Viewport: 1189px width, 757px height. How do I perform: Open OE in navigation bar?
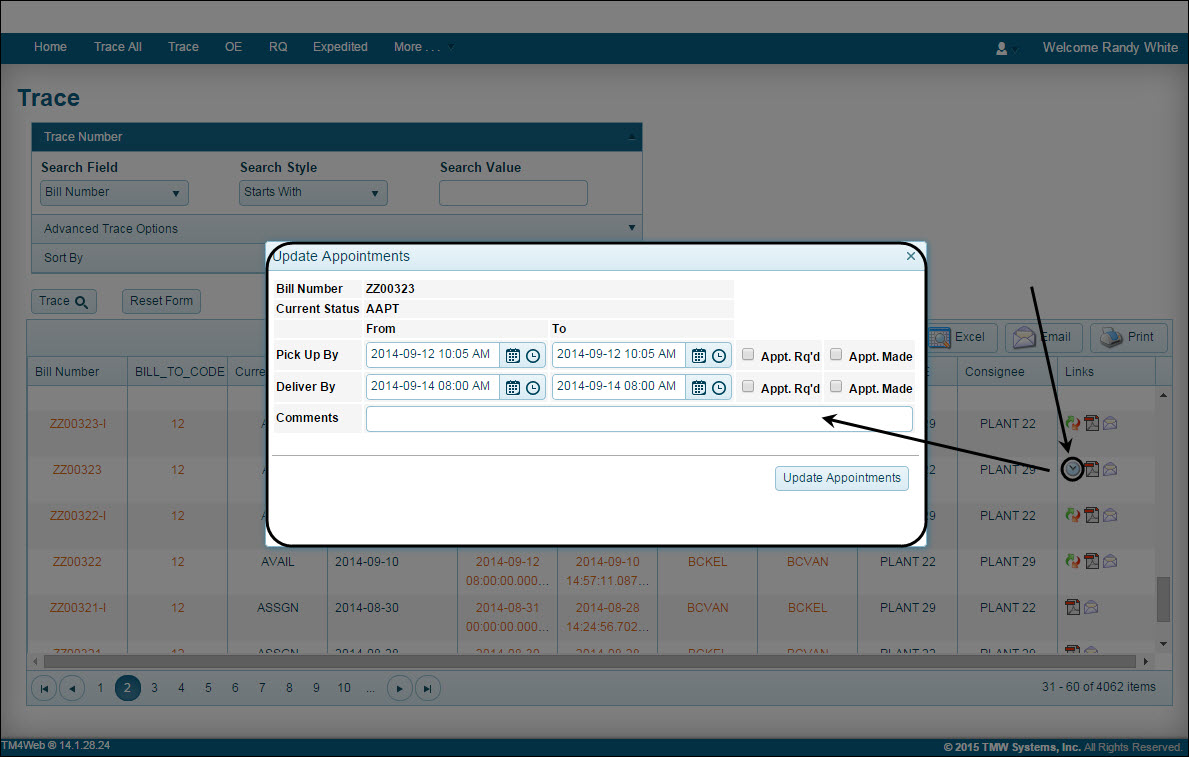234,47
